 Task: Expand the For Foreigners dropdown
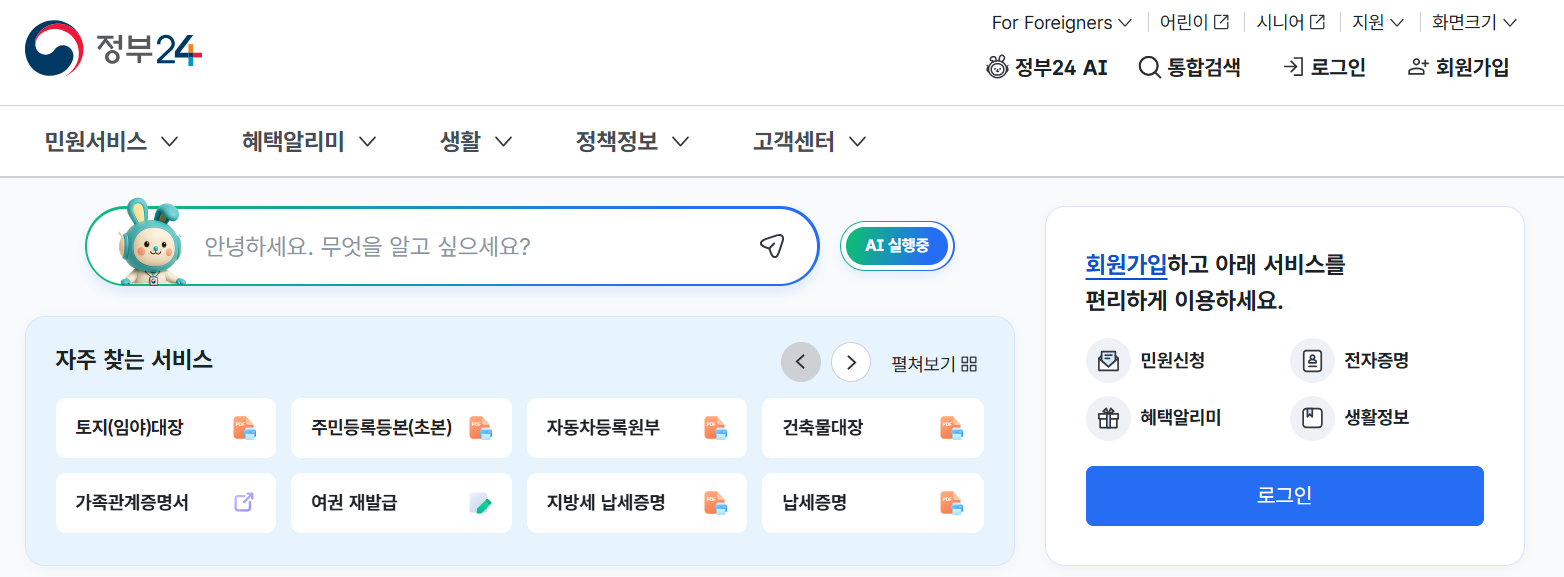pyautogui.click(x=1059, y=21)
